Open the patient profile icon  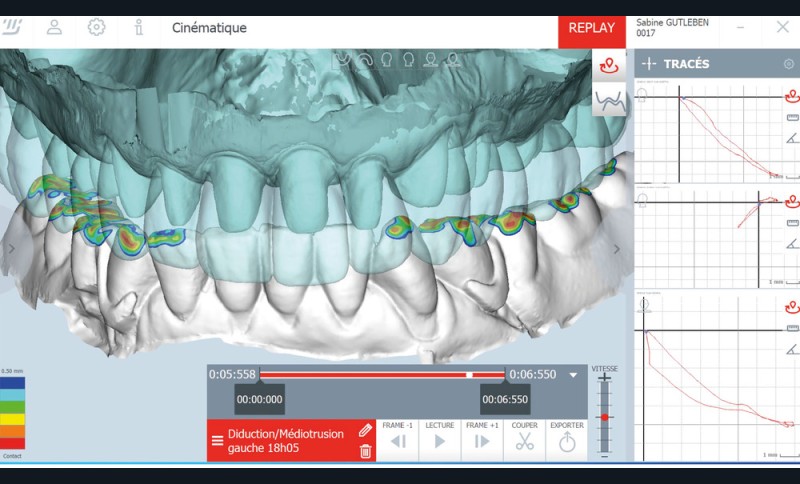(x=55, y=28)
